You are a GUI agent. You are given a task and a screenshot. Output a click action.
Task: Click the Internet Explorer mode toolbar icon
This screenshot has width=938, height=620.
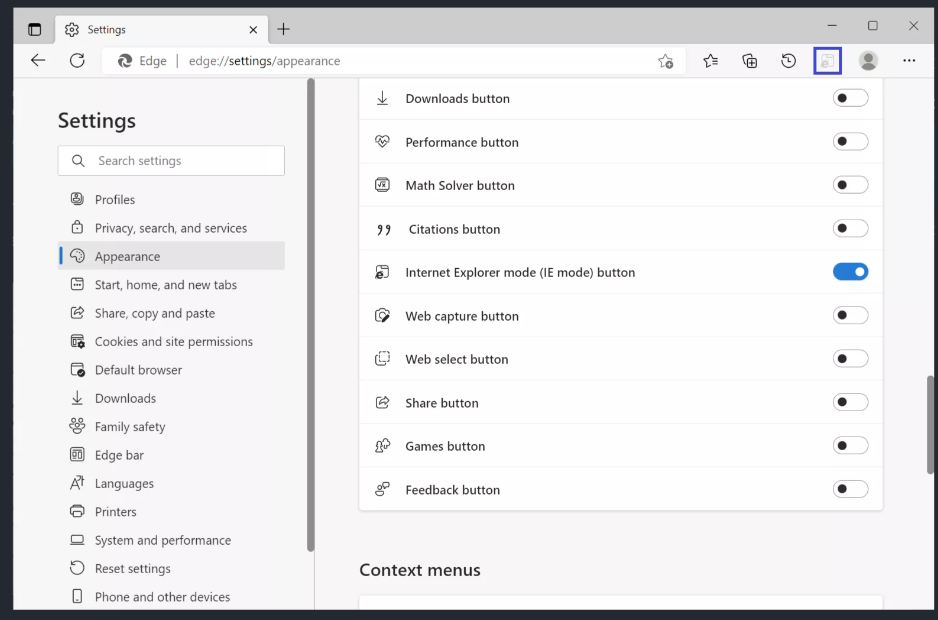click(827, 61)
